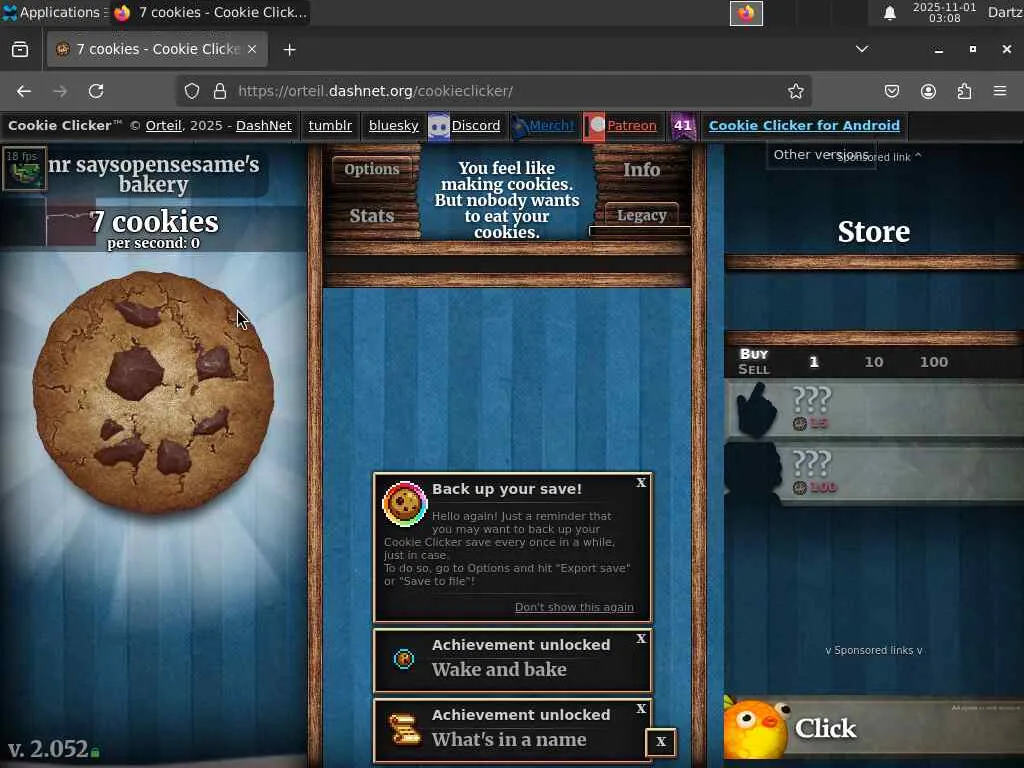1024x768 pixels.
Task: Open the Discord link
Action: pyautogui.click(x=475, y=125)
